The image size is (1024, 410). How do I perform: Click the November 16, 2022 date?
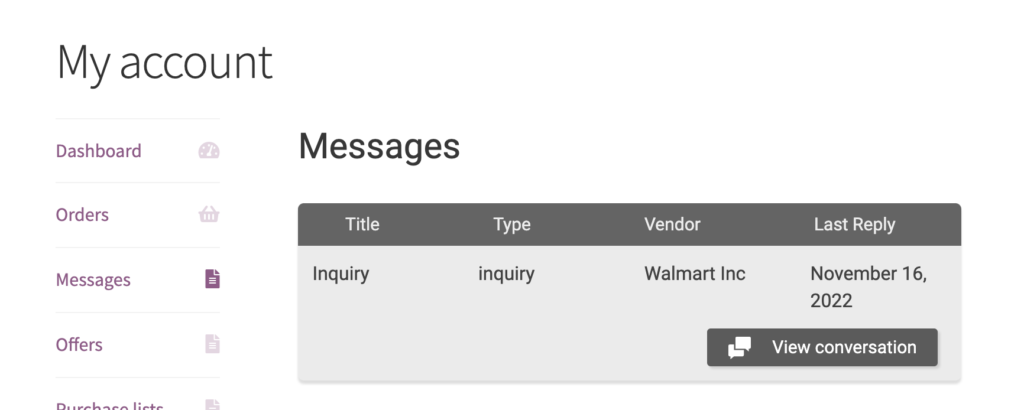pos(869,287)
